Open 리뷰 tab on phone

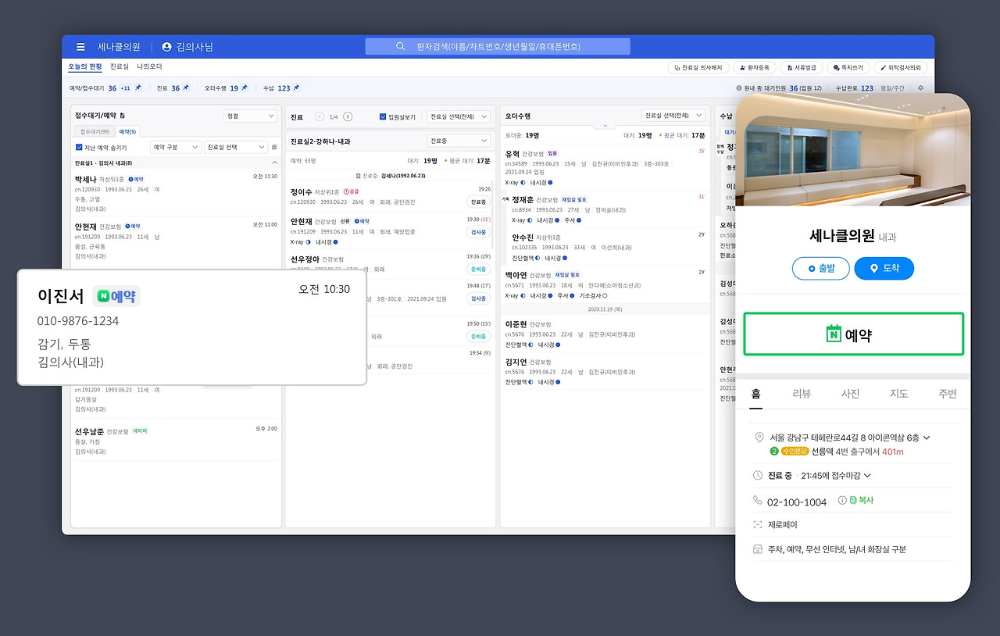[801, 394]
